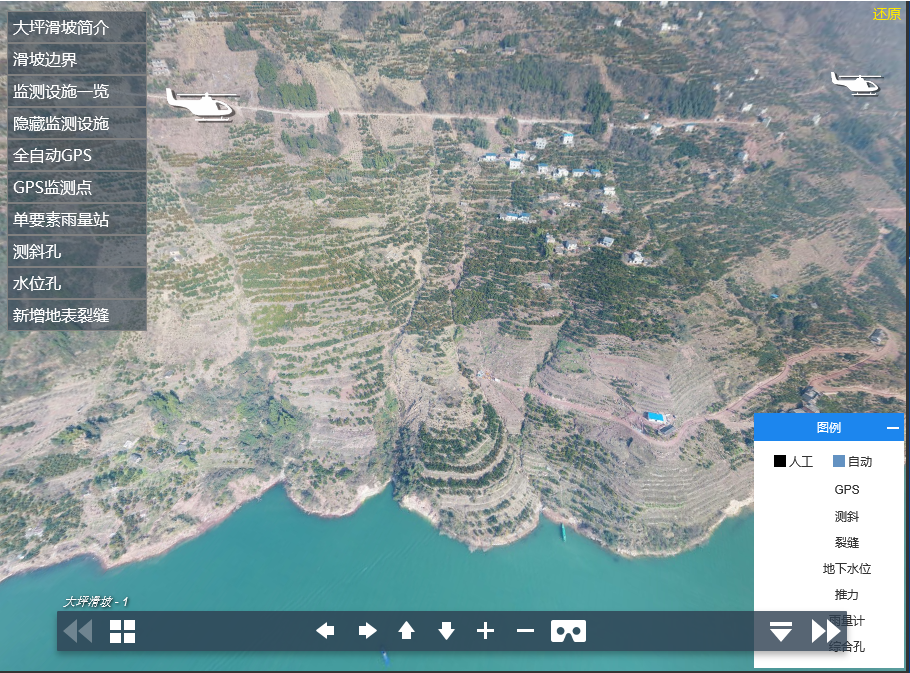Tilt the panorama view downward

click(446, 631)
